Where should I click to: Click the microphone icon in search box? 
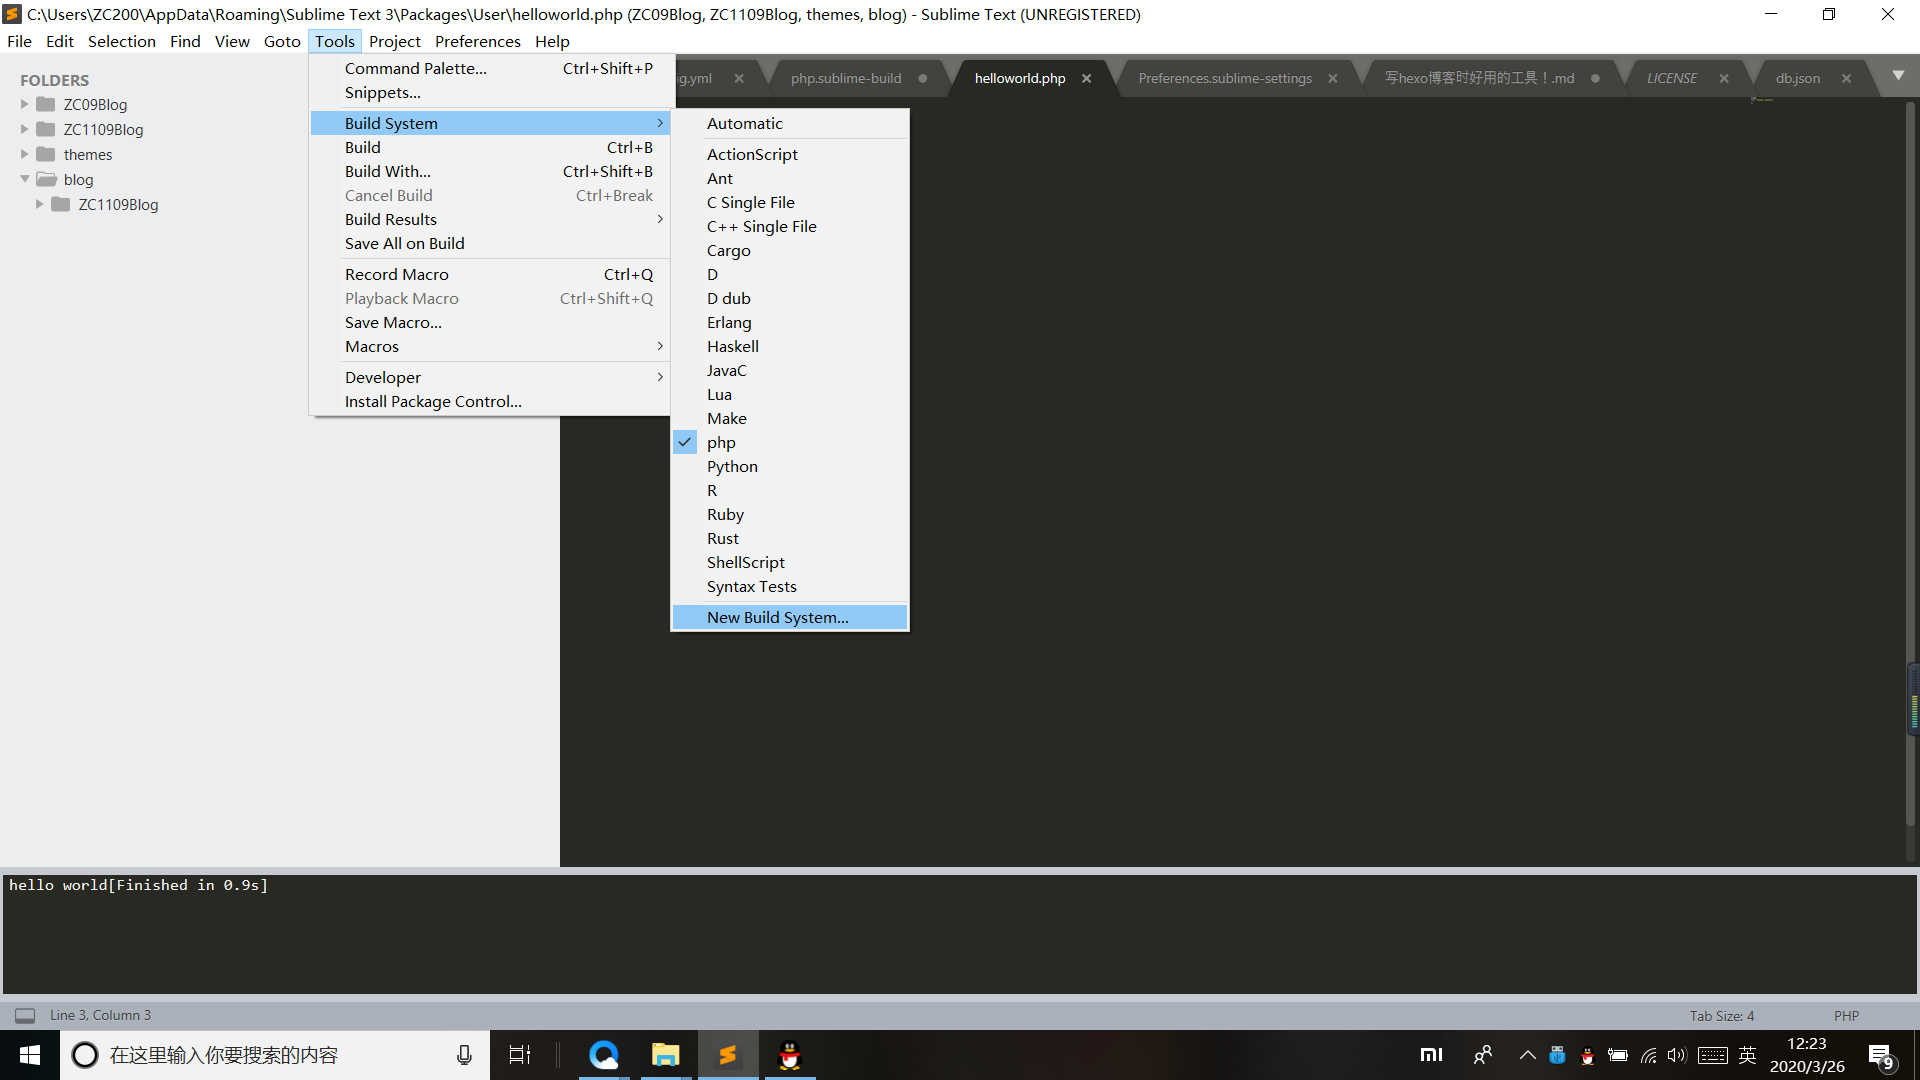coord(464,1055)
